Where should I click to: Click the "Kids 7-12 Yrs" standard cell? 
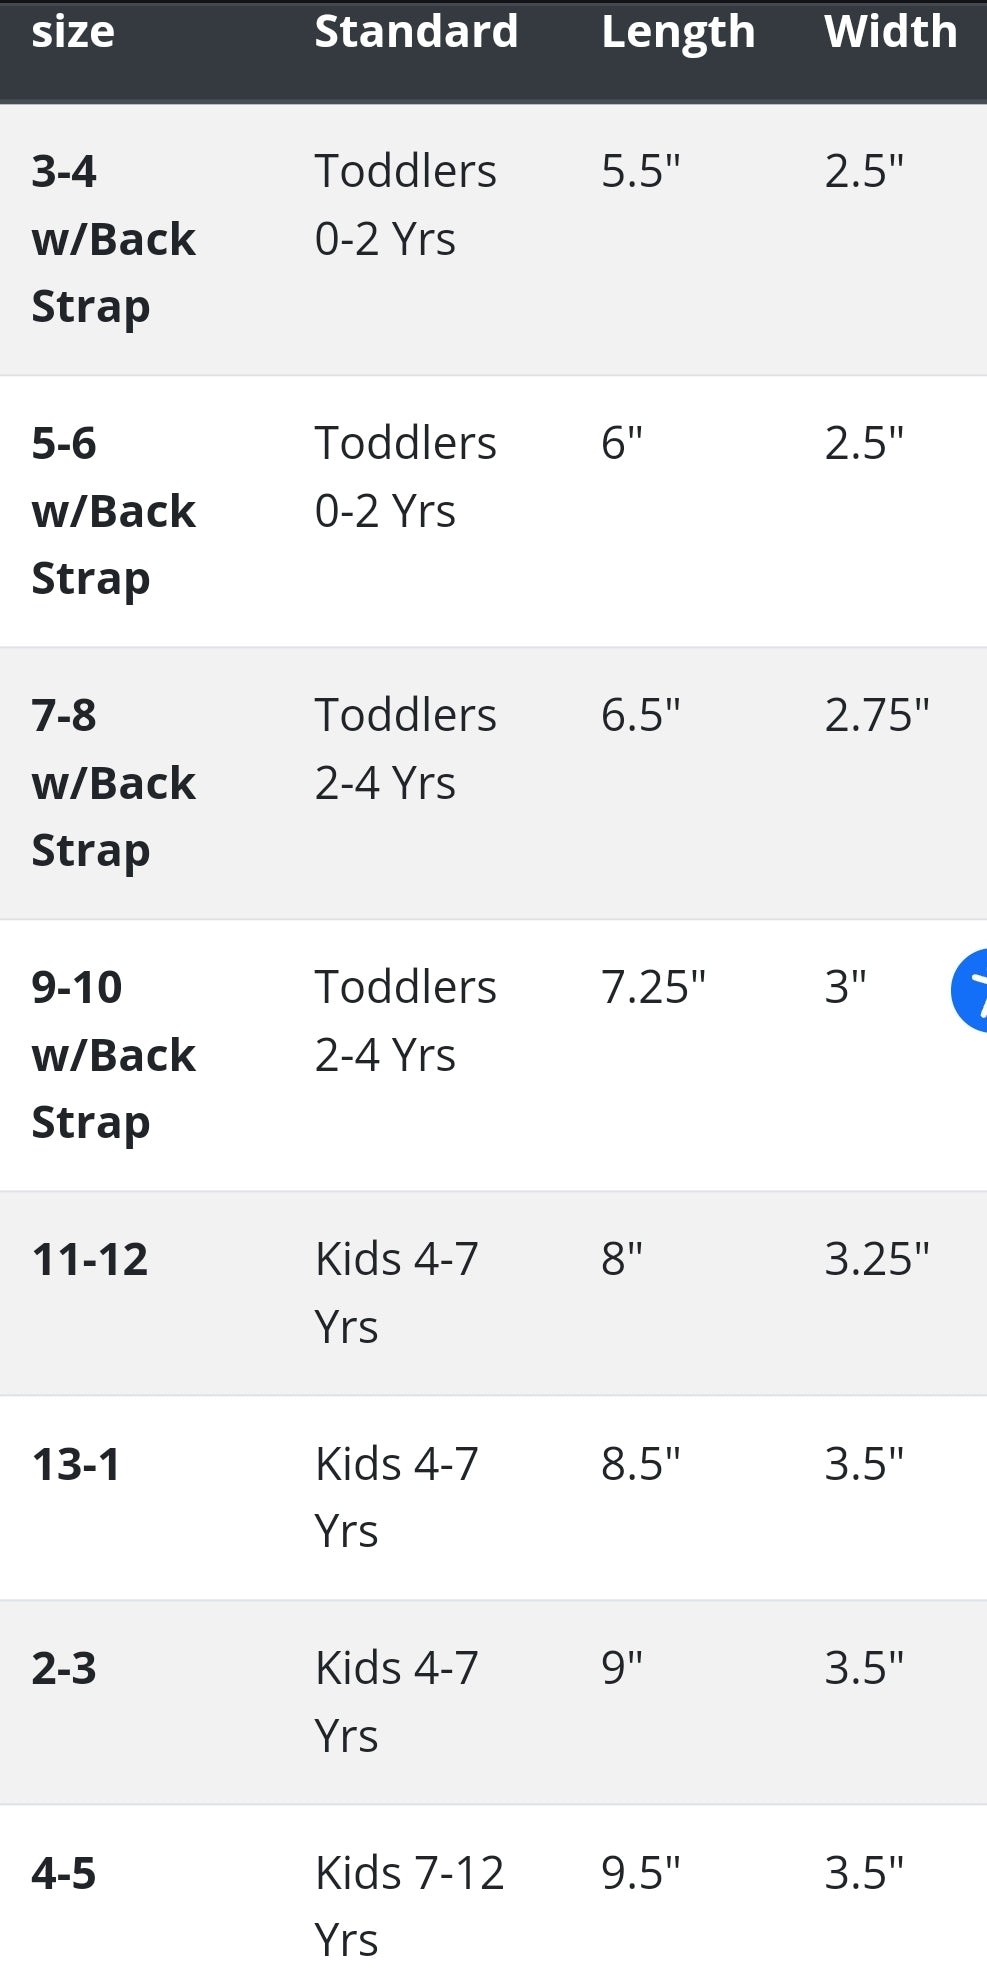(x=409, y=1906)
